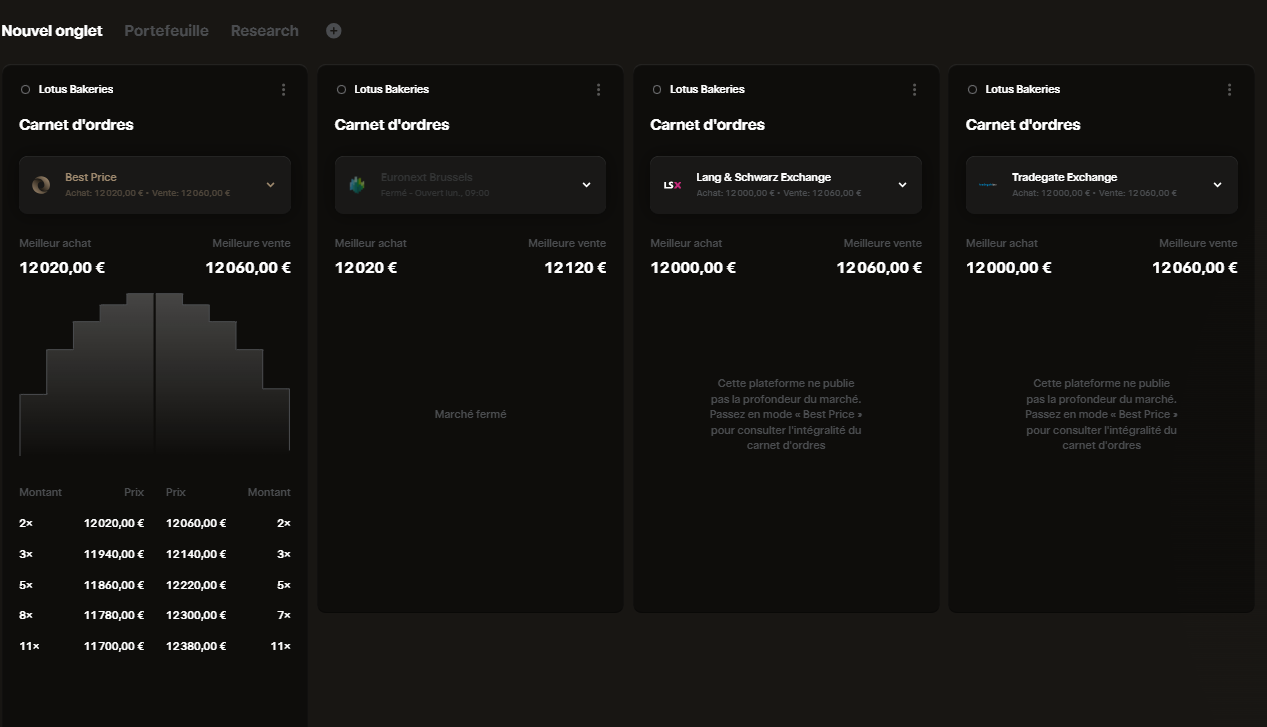Click Lang & Schwarz LSX logo
1267x727 pixels.
tap(672, 184)
